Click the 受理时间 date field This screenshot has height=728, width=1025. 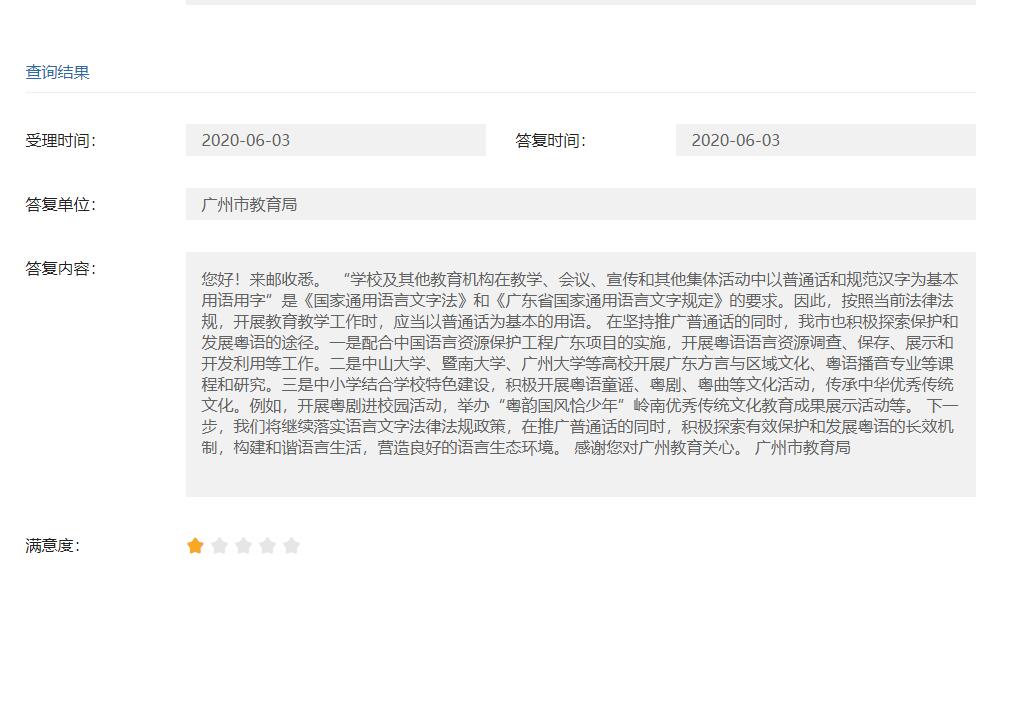(x=335, y=140)
